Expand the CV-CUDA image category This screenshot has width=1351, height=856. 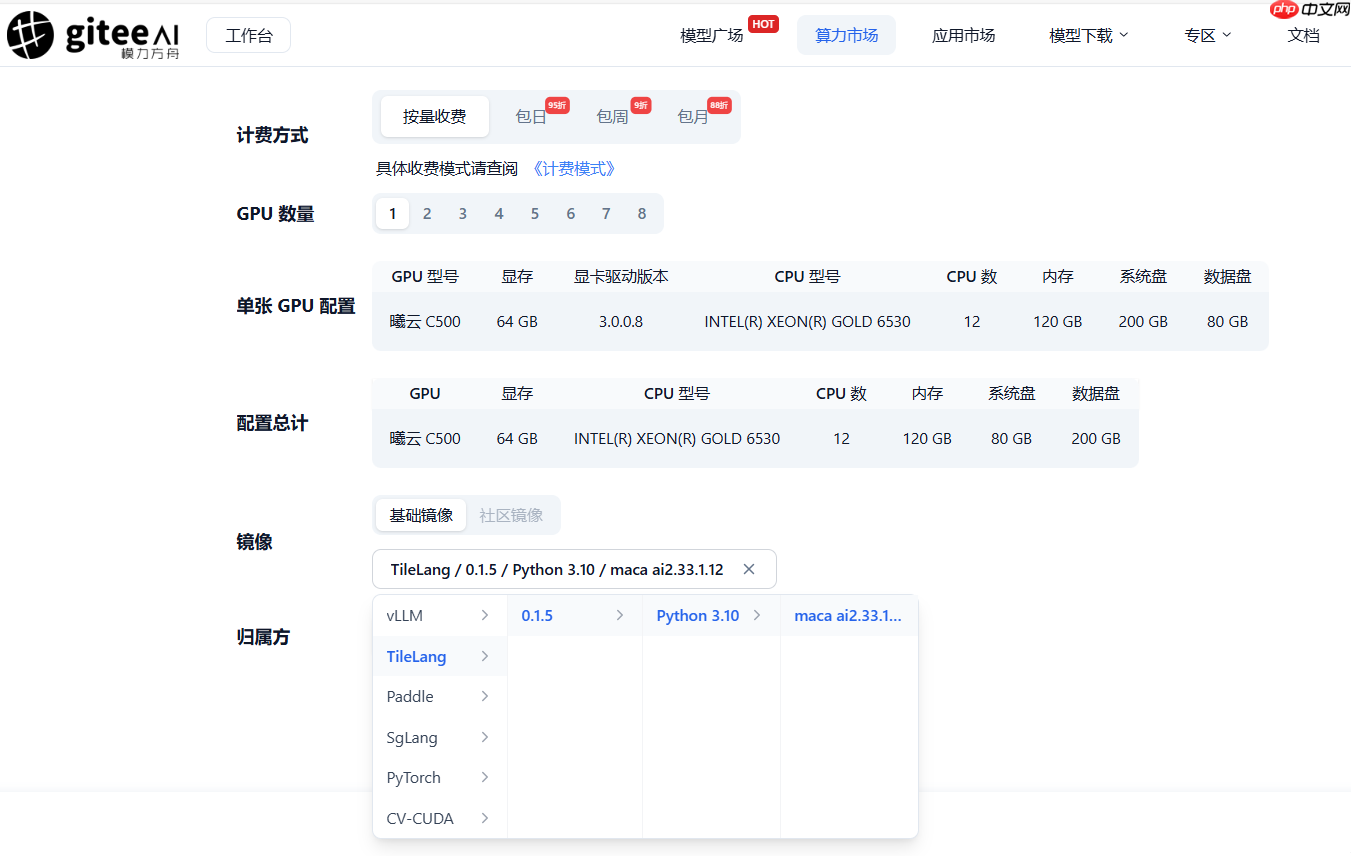click(420, 818)
